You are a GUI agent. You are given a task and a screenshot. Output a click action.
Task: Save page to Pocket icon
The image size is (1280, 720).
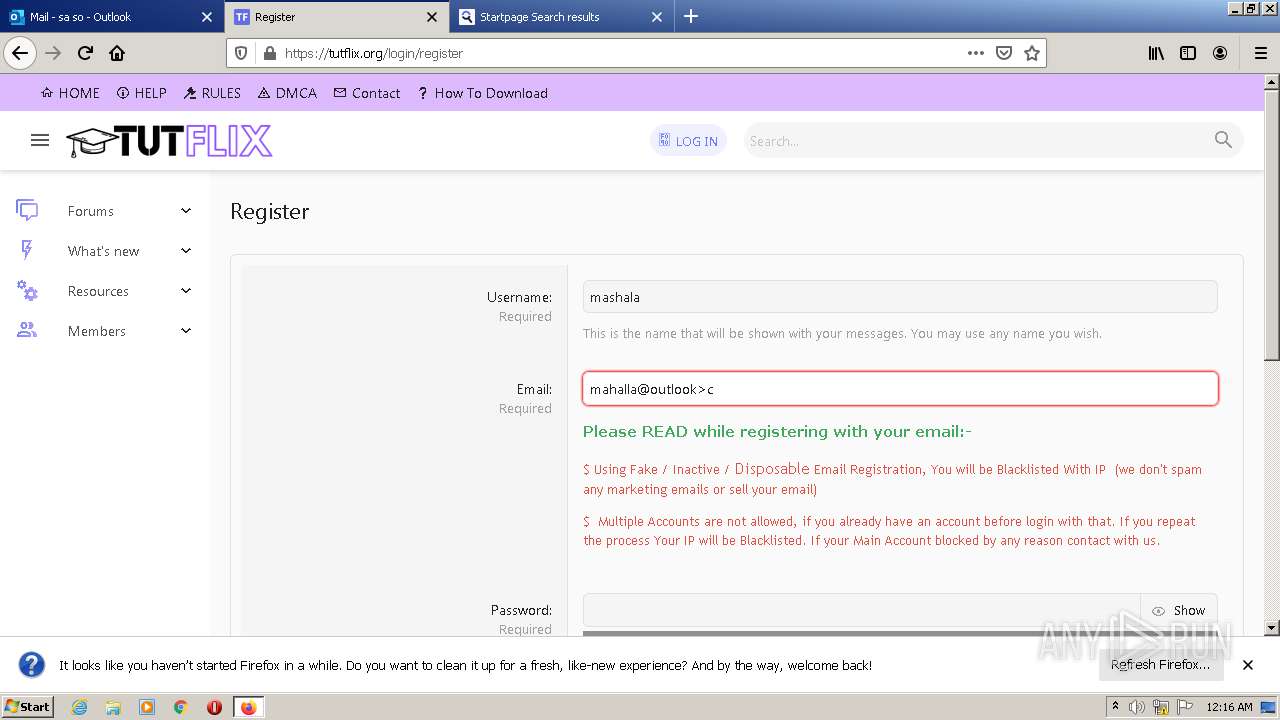[x=1004, y=53]
